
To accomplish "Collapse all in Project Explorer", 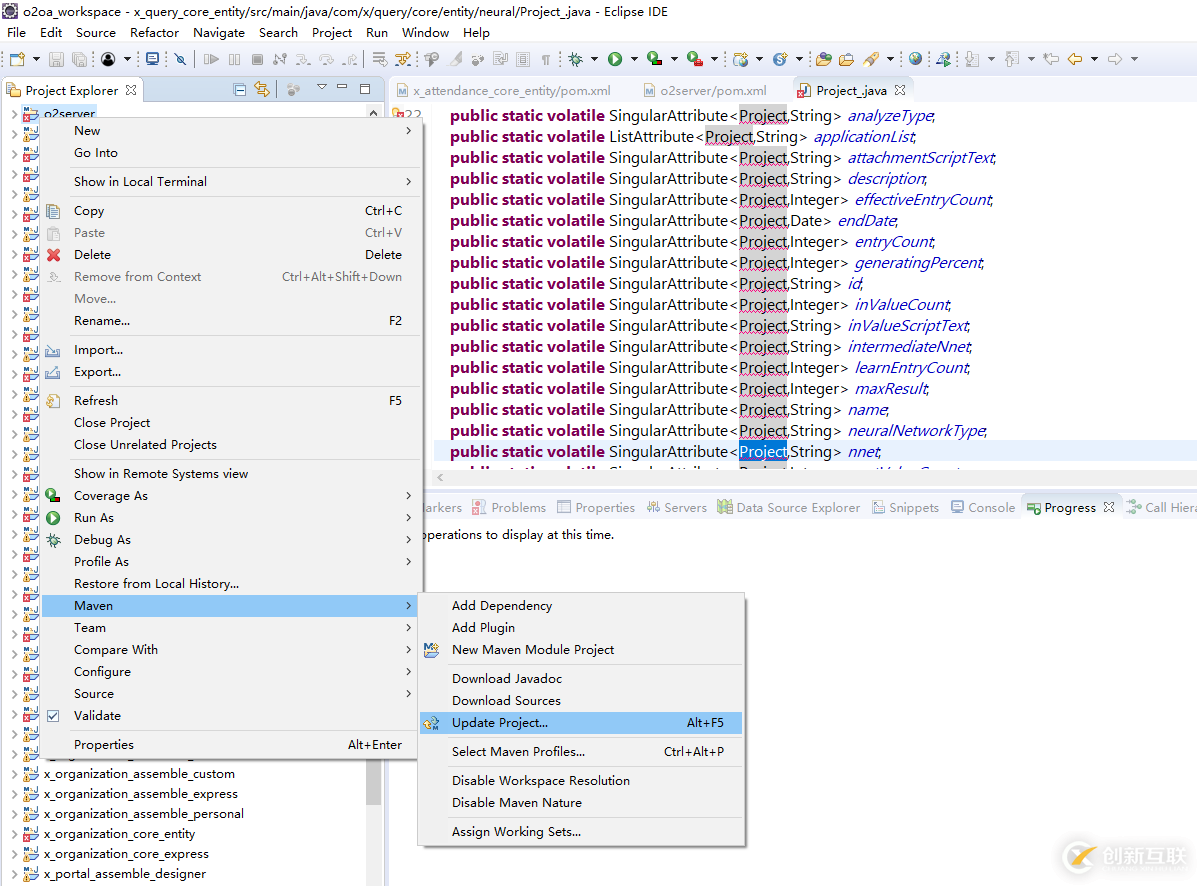I will coord(240,90).
